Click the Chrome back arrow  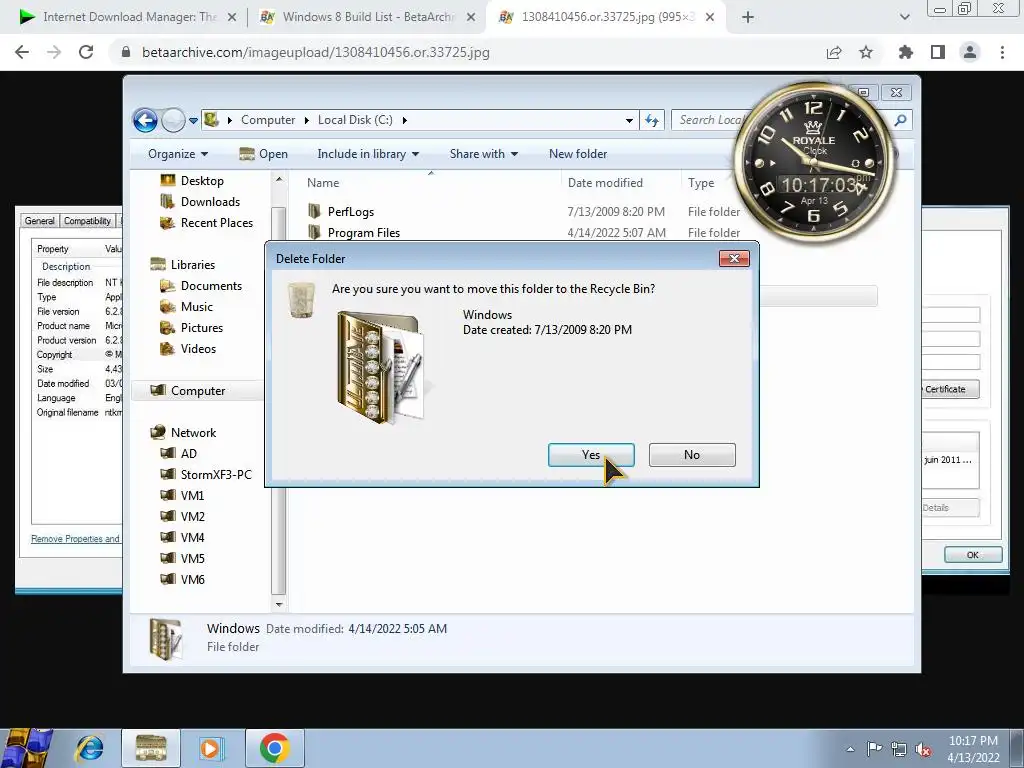coord(22,52)
